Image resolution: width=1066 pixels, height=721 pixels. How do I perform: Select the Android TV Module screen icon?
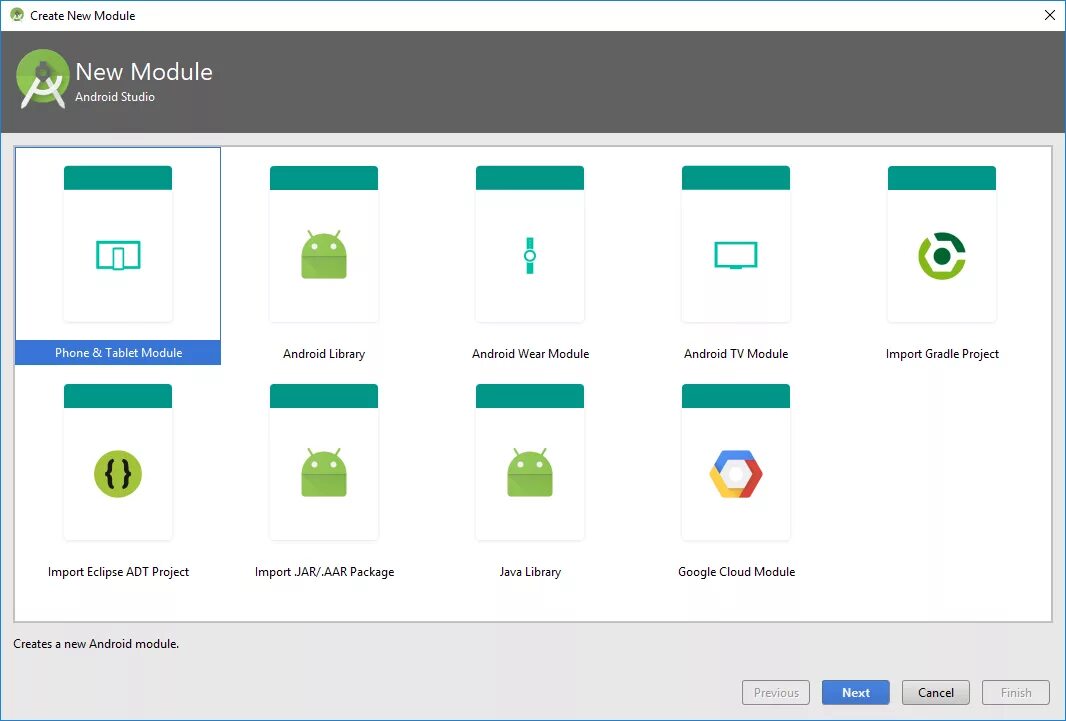click(736, 256)
